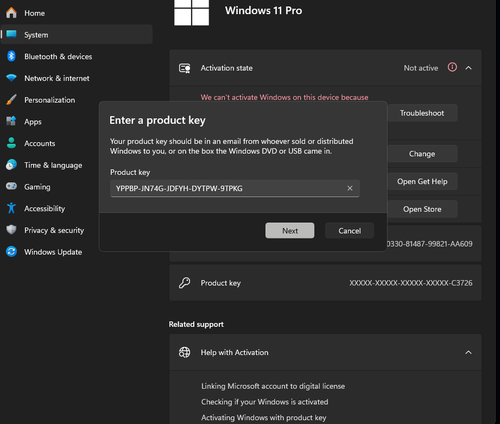Open Time & language settings
500x424 pixels.
coord(50,165)
